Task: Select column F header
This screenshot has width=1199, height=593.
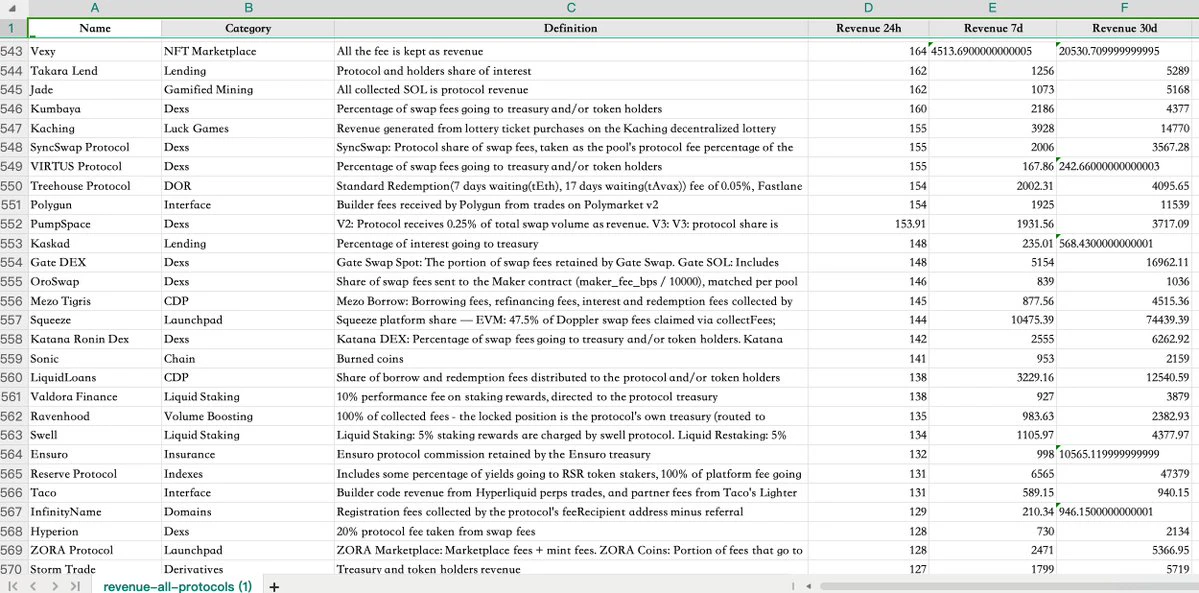Action: coord(1124,8)
